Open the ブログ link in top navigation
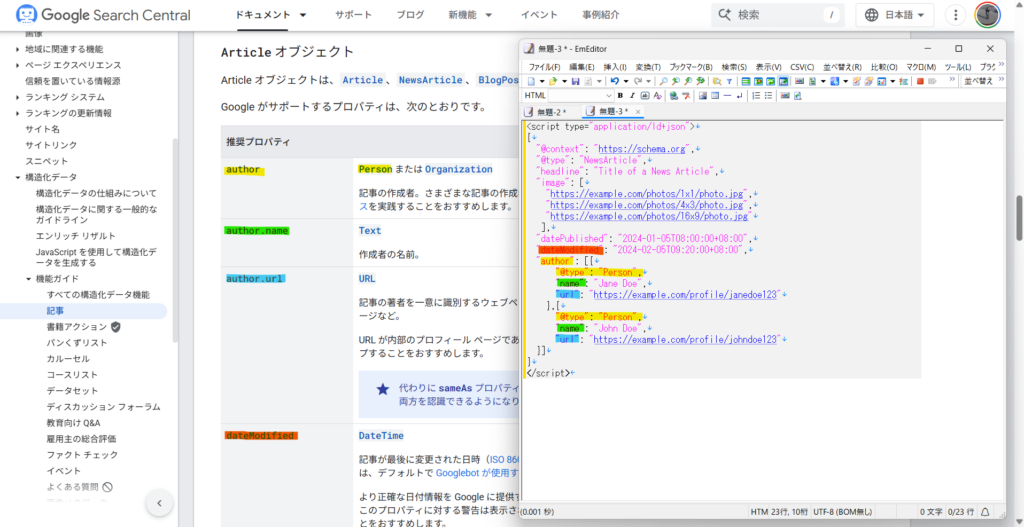 click(410, 14)
